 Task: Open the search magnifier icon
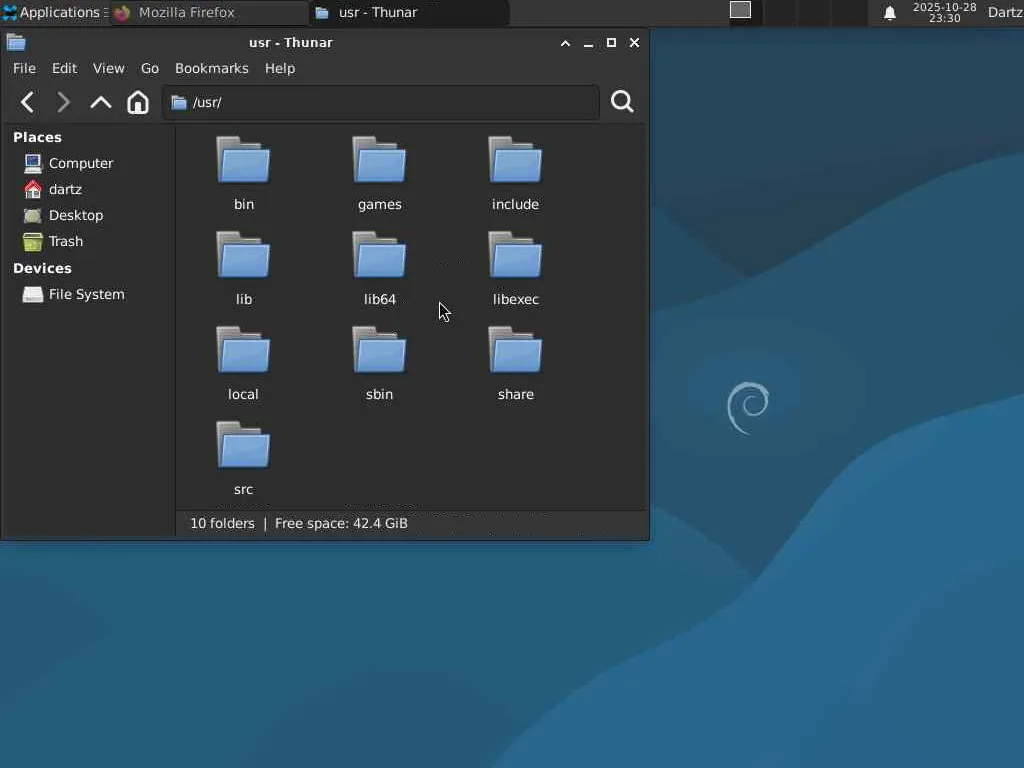(622, 102)
